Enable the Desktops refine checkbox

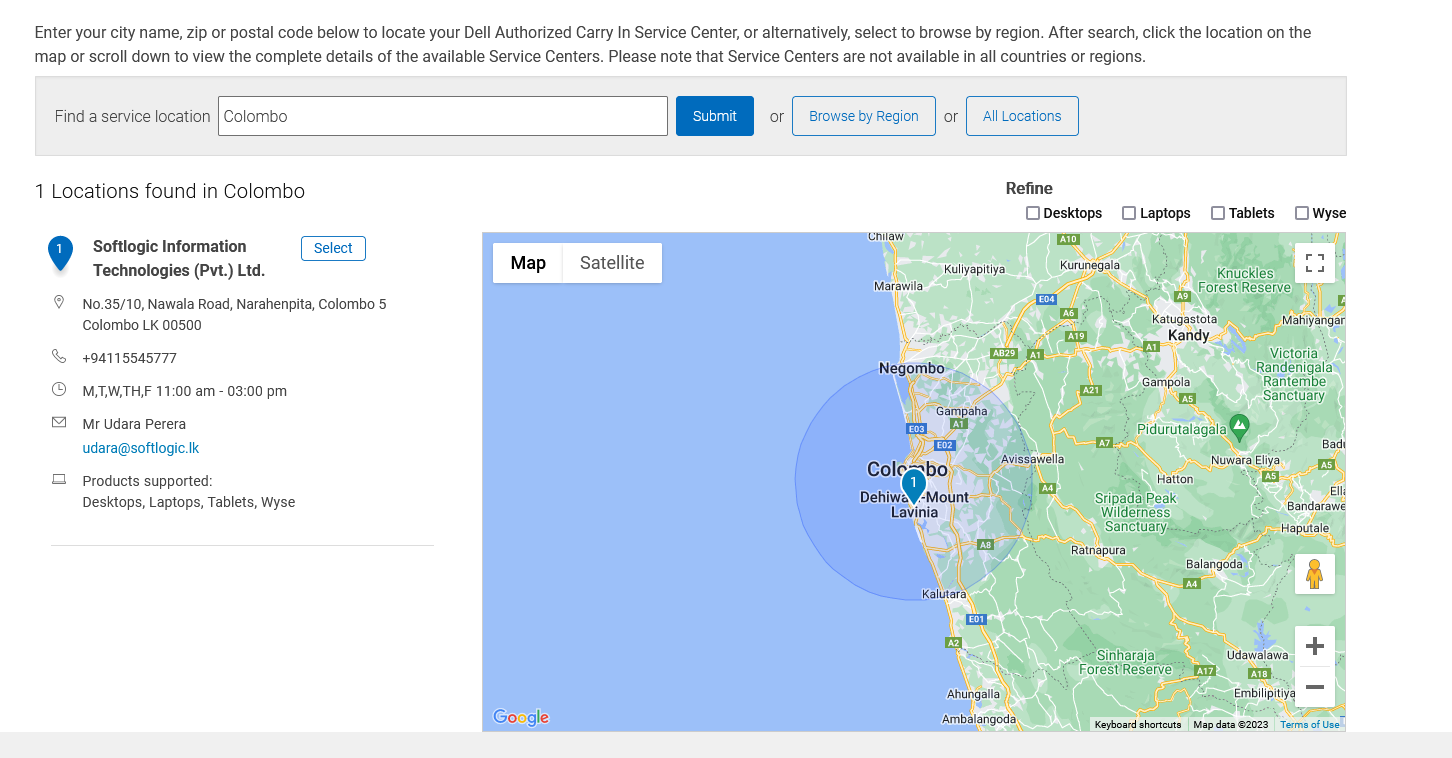[1033, 213]
